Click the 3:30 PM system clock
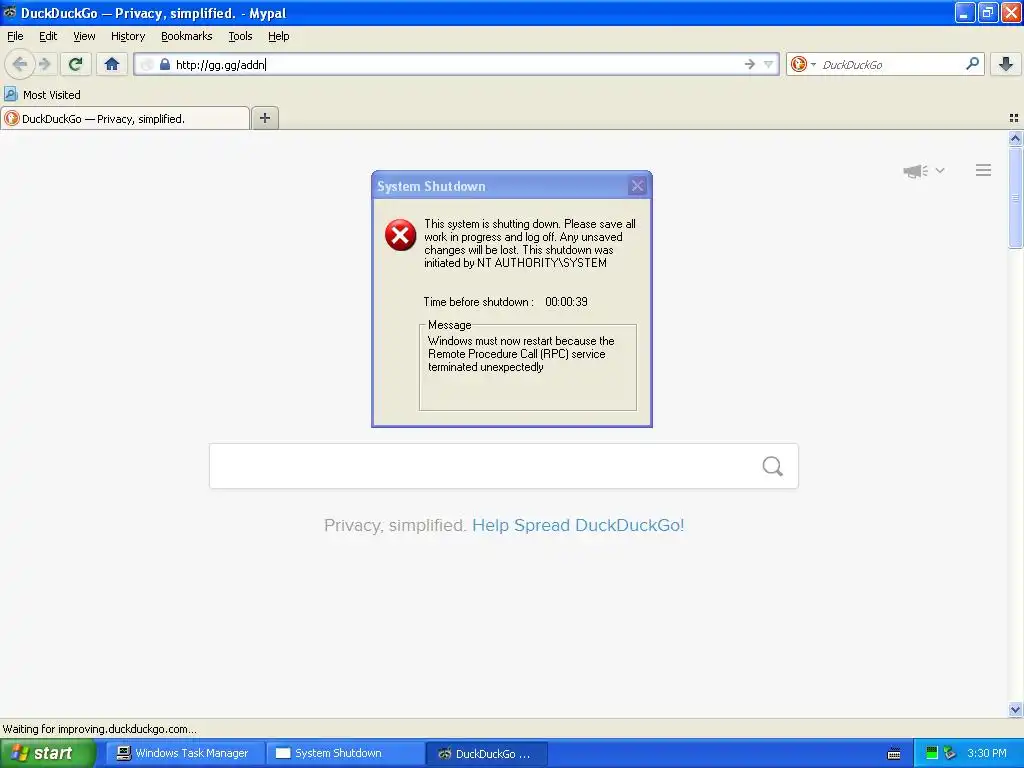The height and width of the screenshot is (768, 1024). click(987, 753)
